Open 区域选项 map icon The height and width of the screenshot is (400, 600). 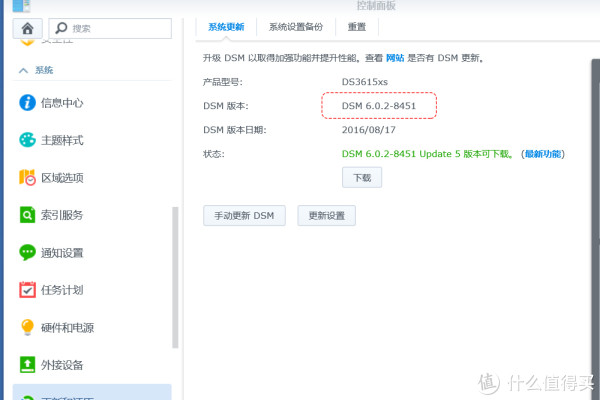[27, 178]
